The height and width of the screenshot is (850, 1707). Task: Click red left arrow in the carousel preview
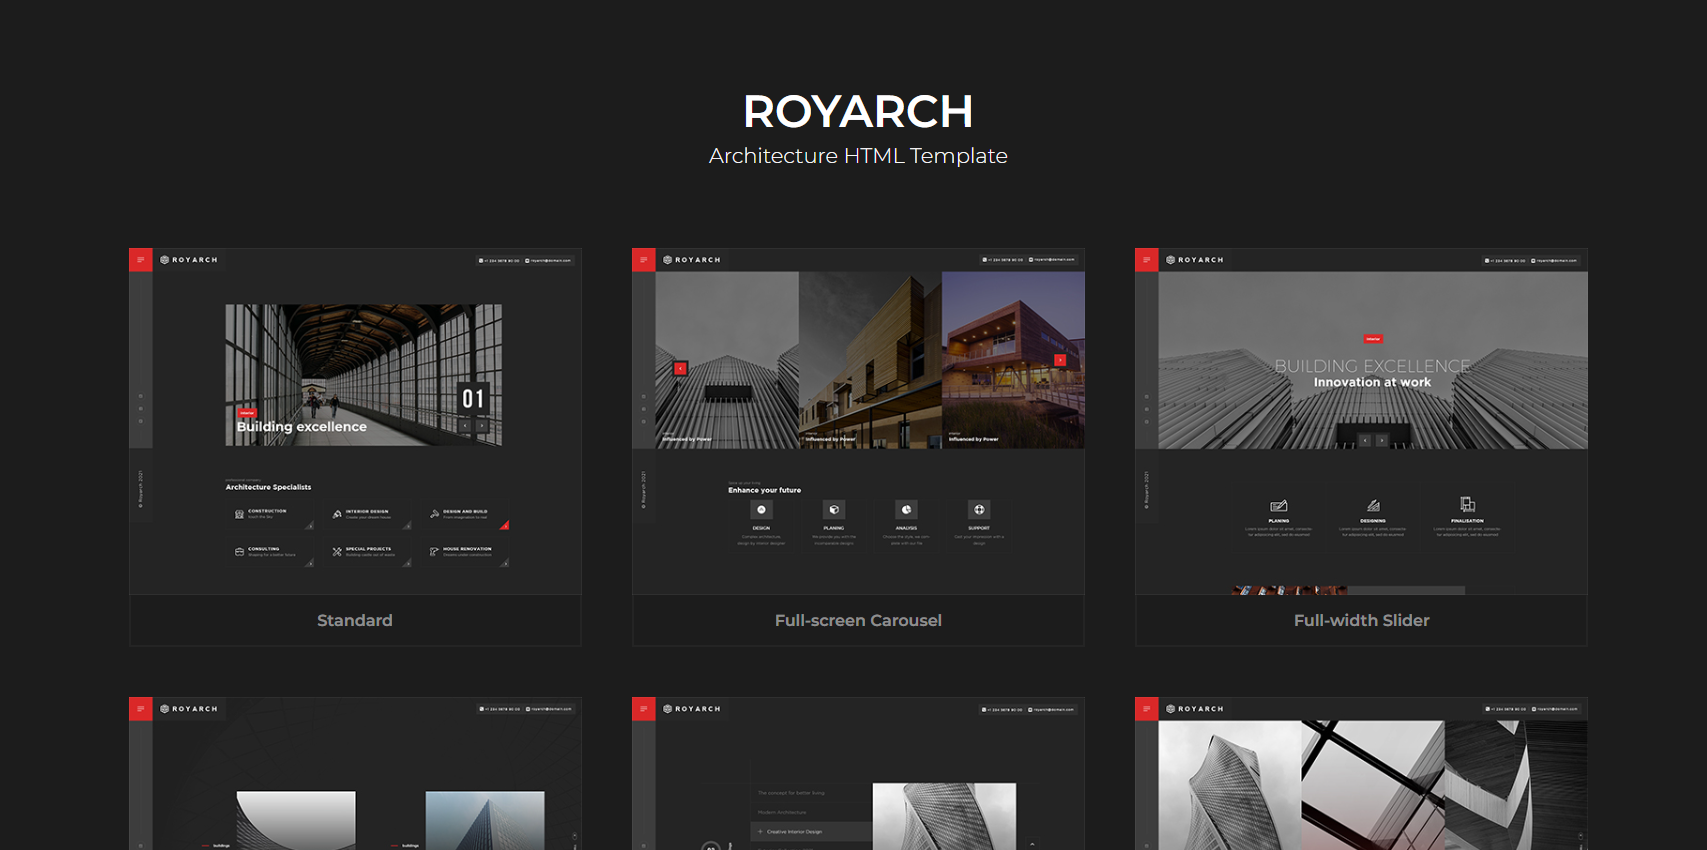[x=680, y=368]
